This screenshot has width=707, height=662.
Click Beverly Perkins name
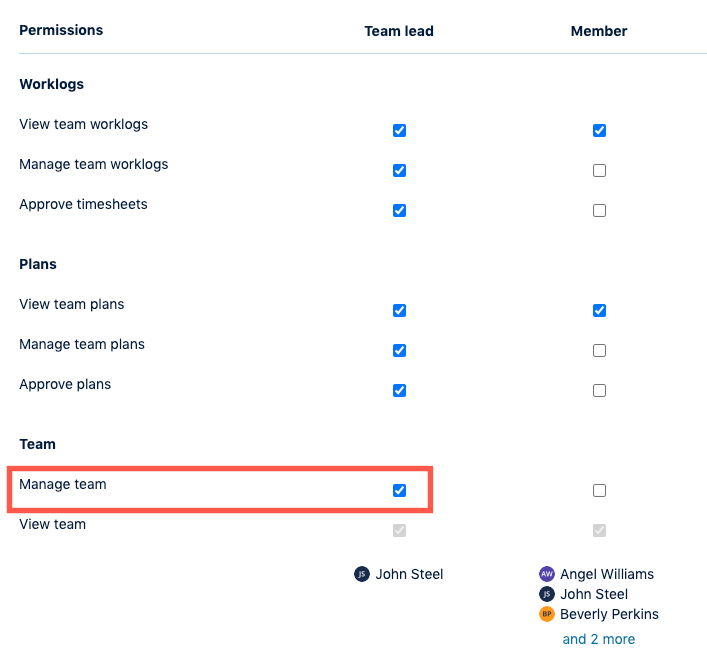click(609, 614)
